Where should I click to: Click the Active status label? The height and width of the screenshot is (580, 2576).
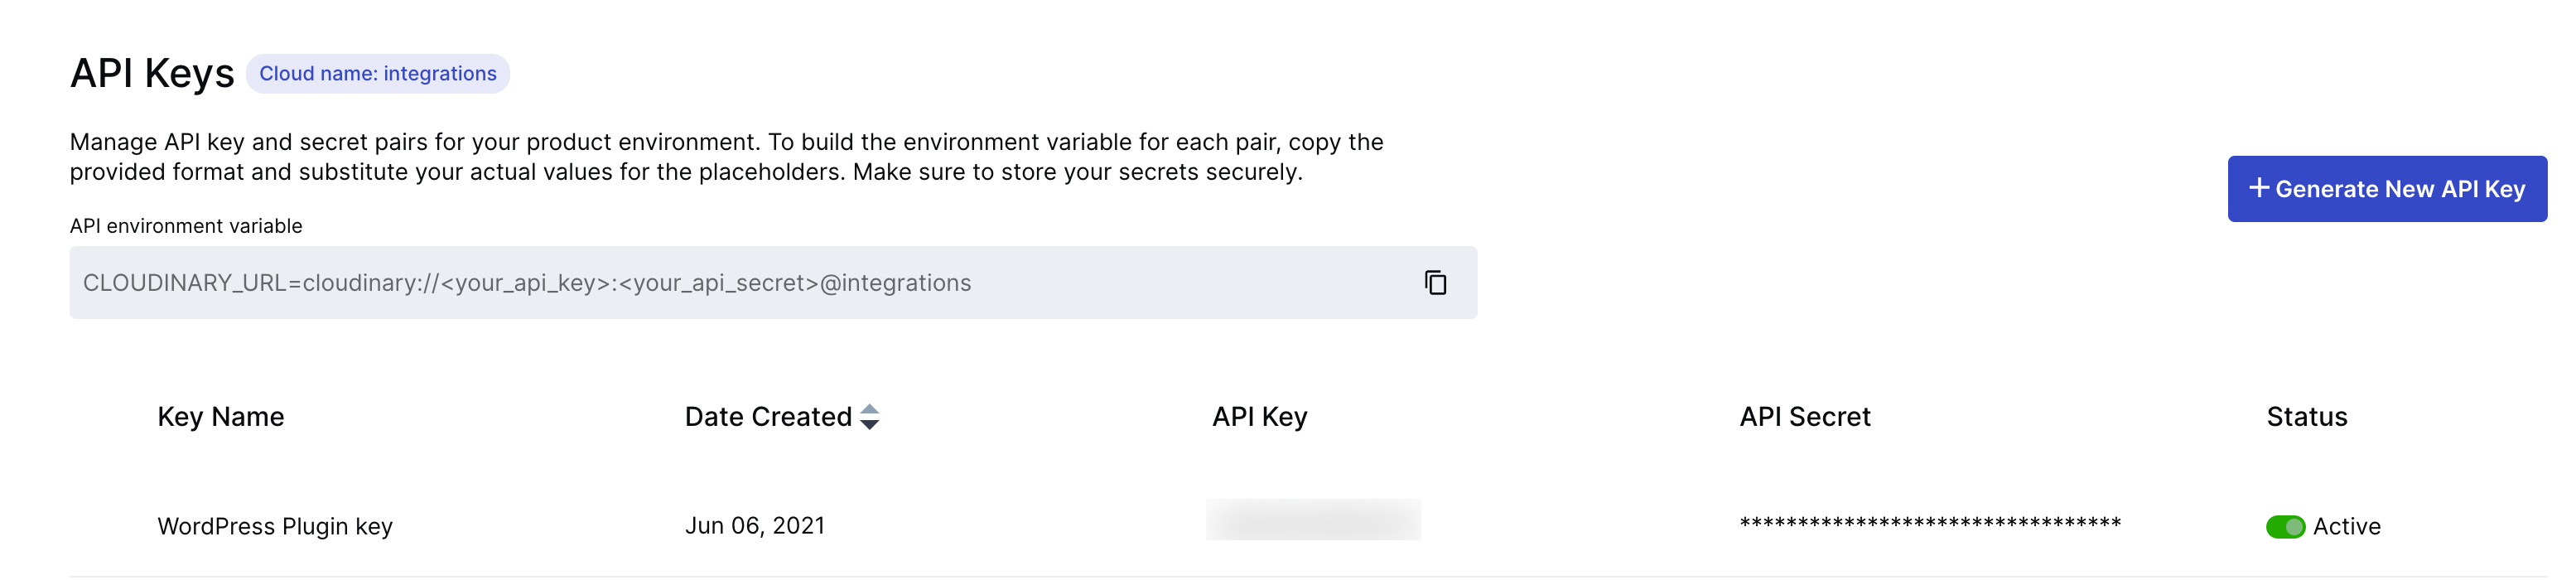[x=2346, y=527]
